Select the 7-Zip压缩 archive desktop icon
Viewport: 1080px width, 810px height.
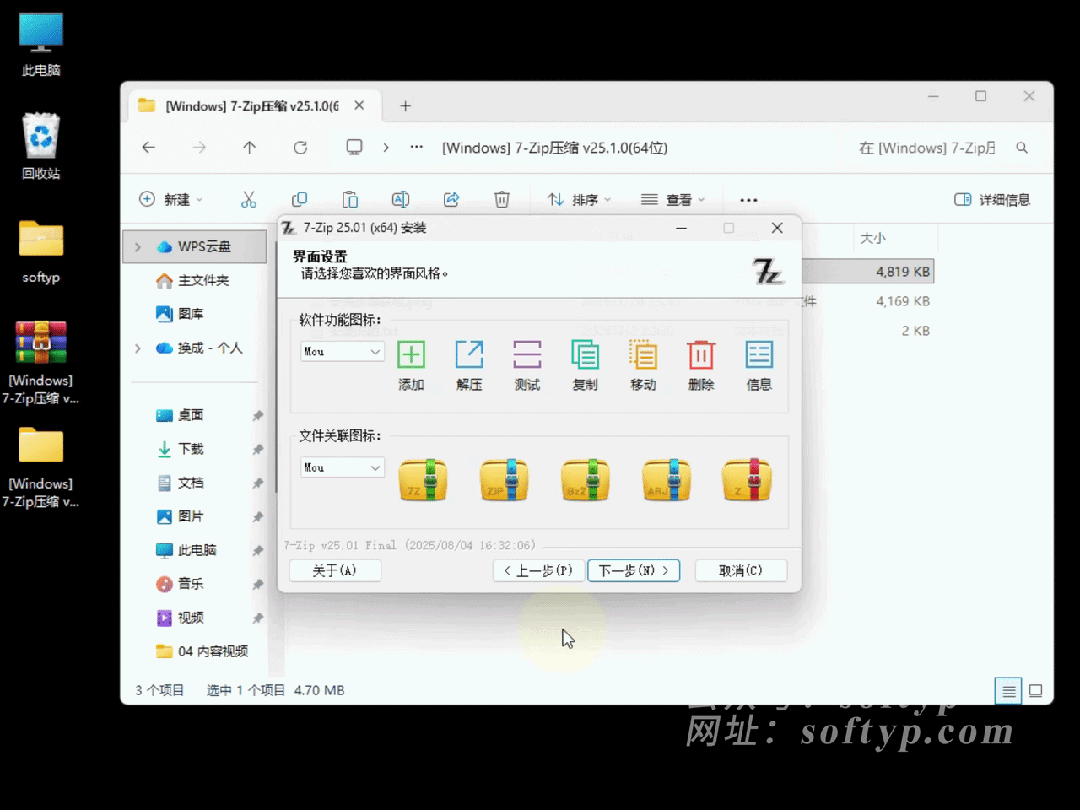pyautogui.click(x=41, y=362)
